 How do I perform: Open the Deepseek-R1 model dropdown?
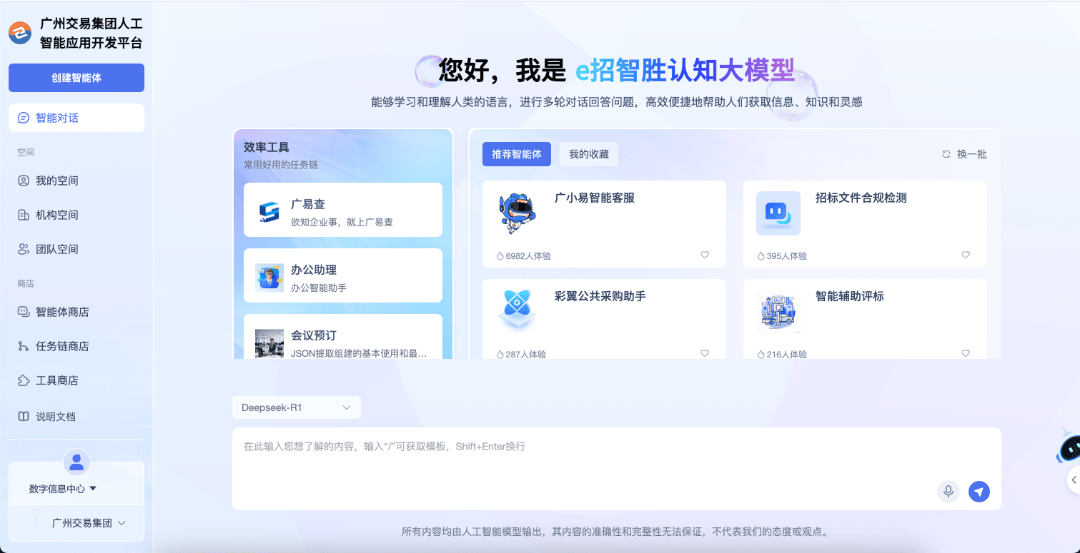point(296,408)
